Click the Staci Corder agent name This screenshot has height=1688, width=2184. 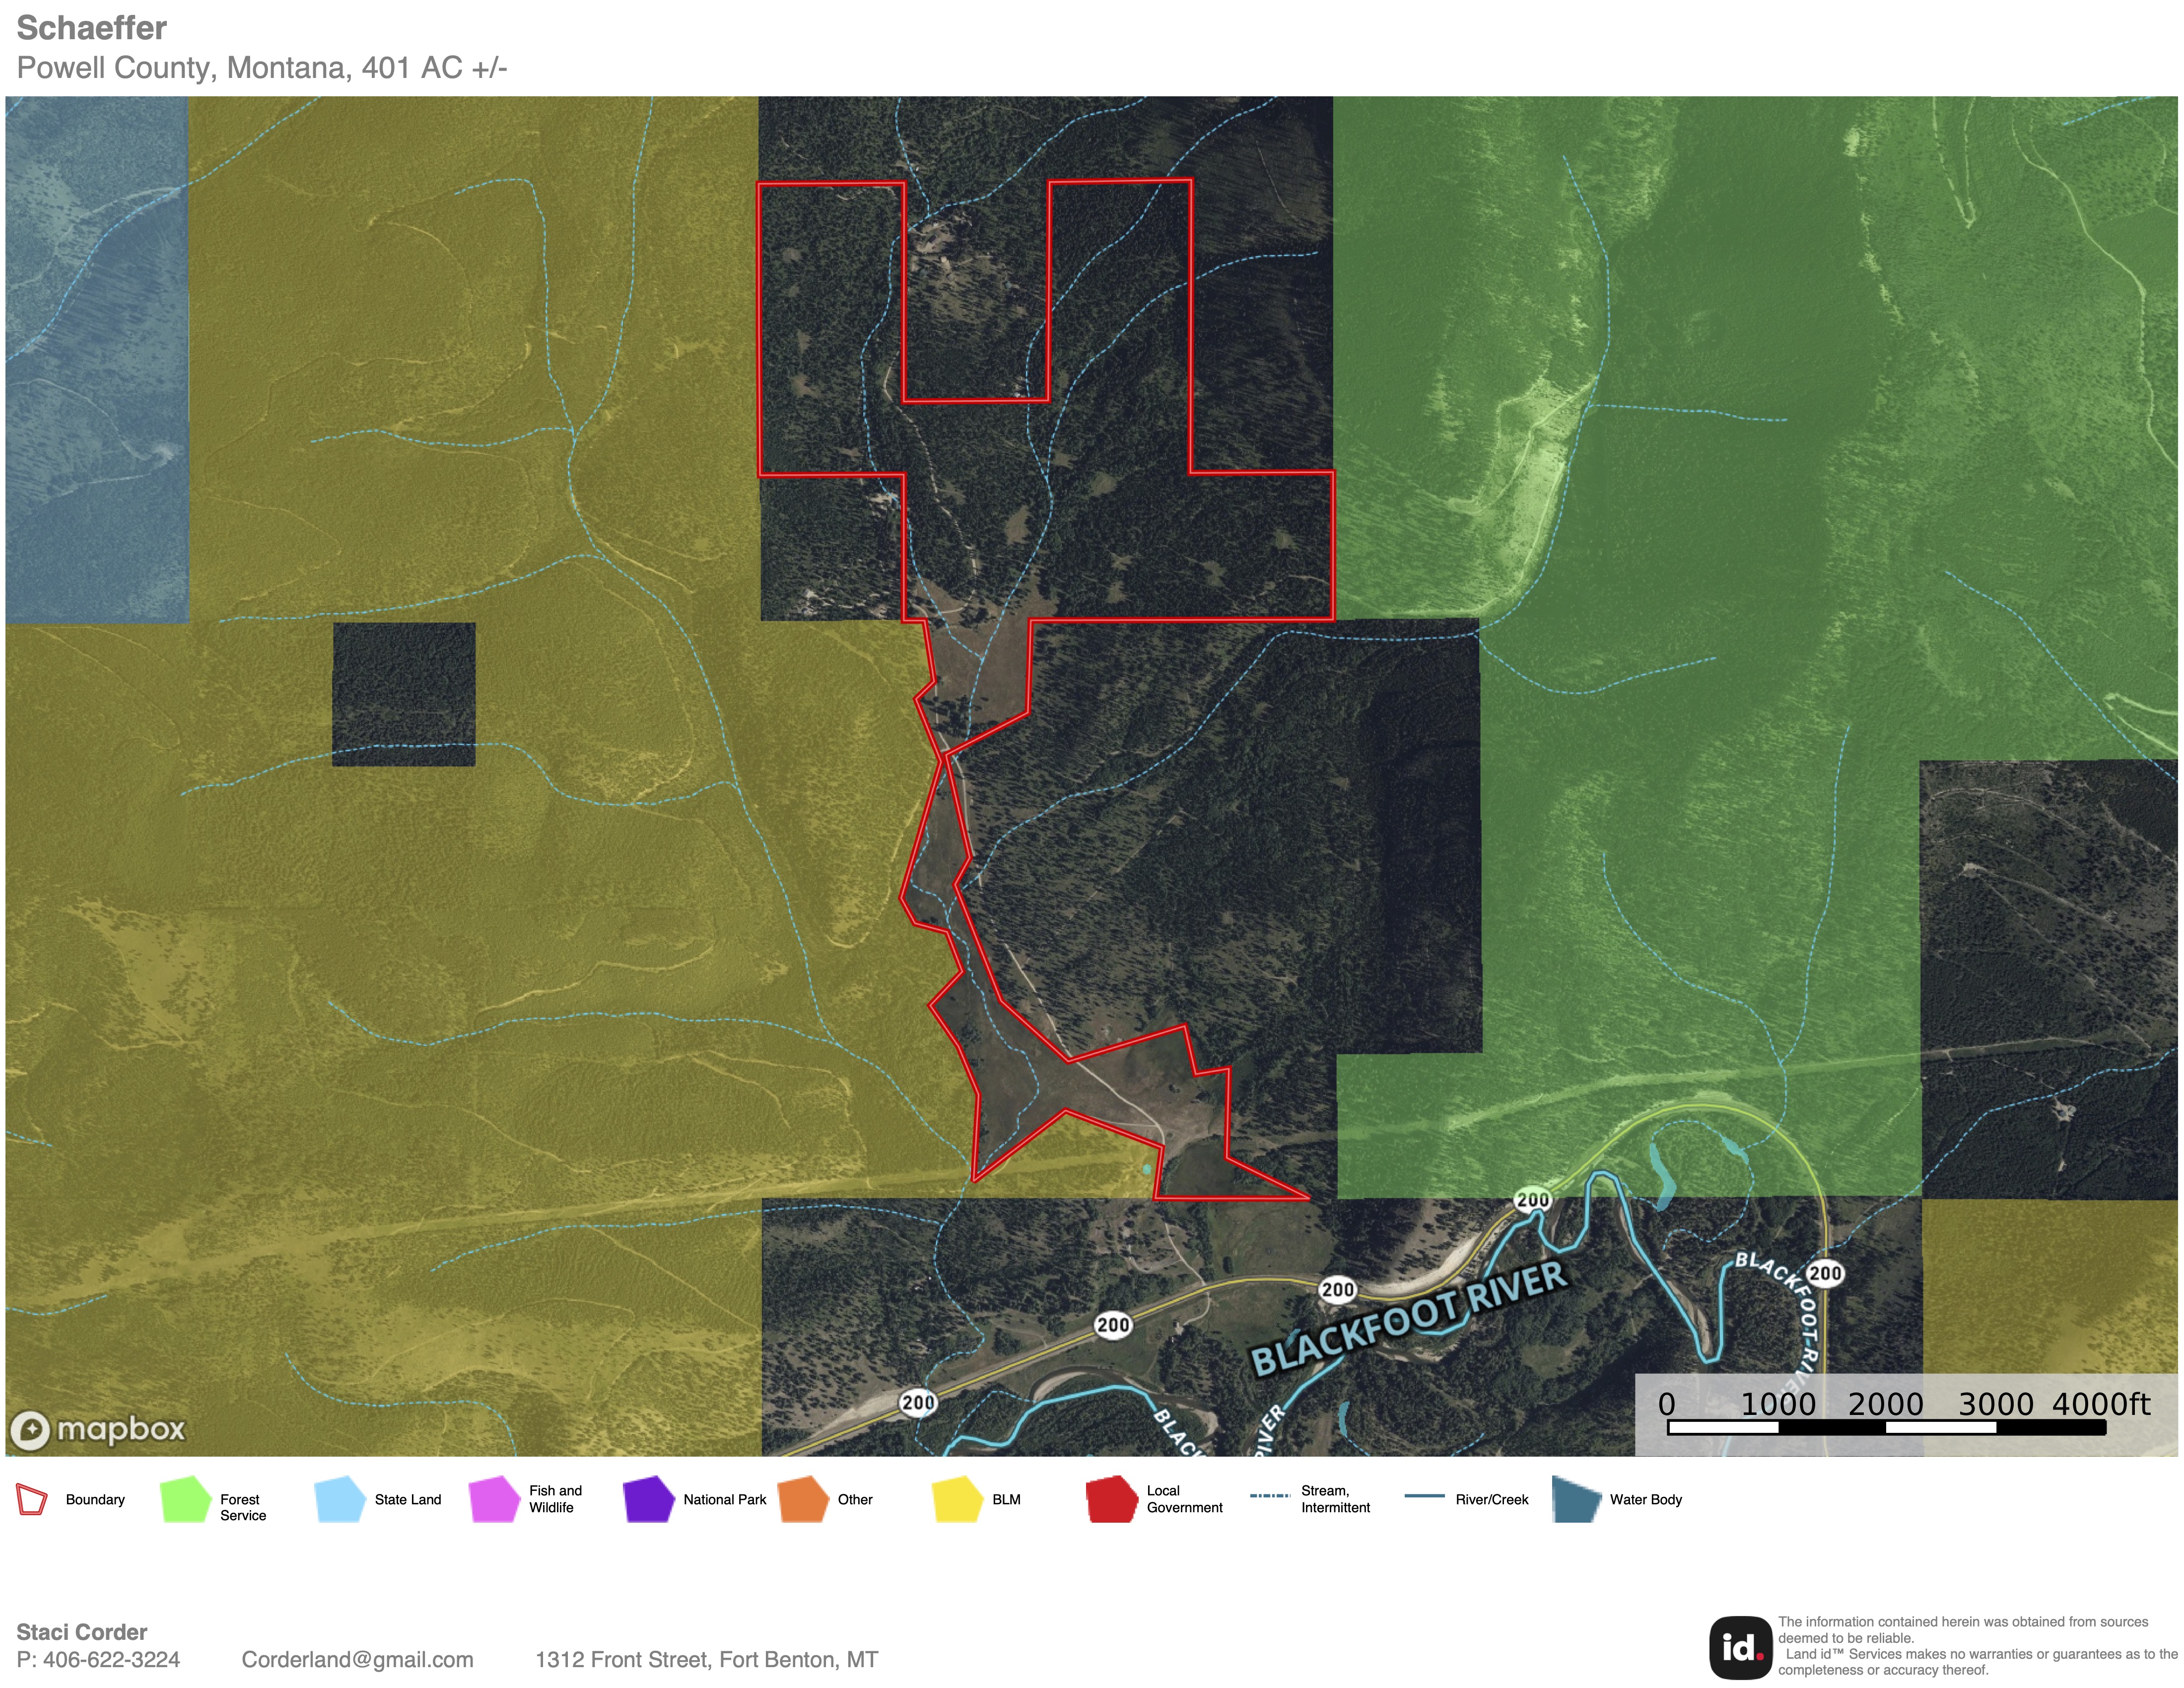[82, 1632]
